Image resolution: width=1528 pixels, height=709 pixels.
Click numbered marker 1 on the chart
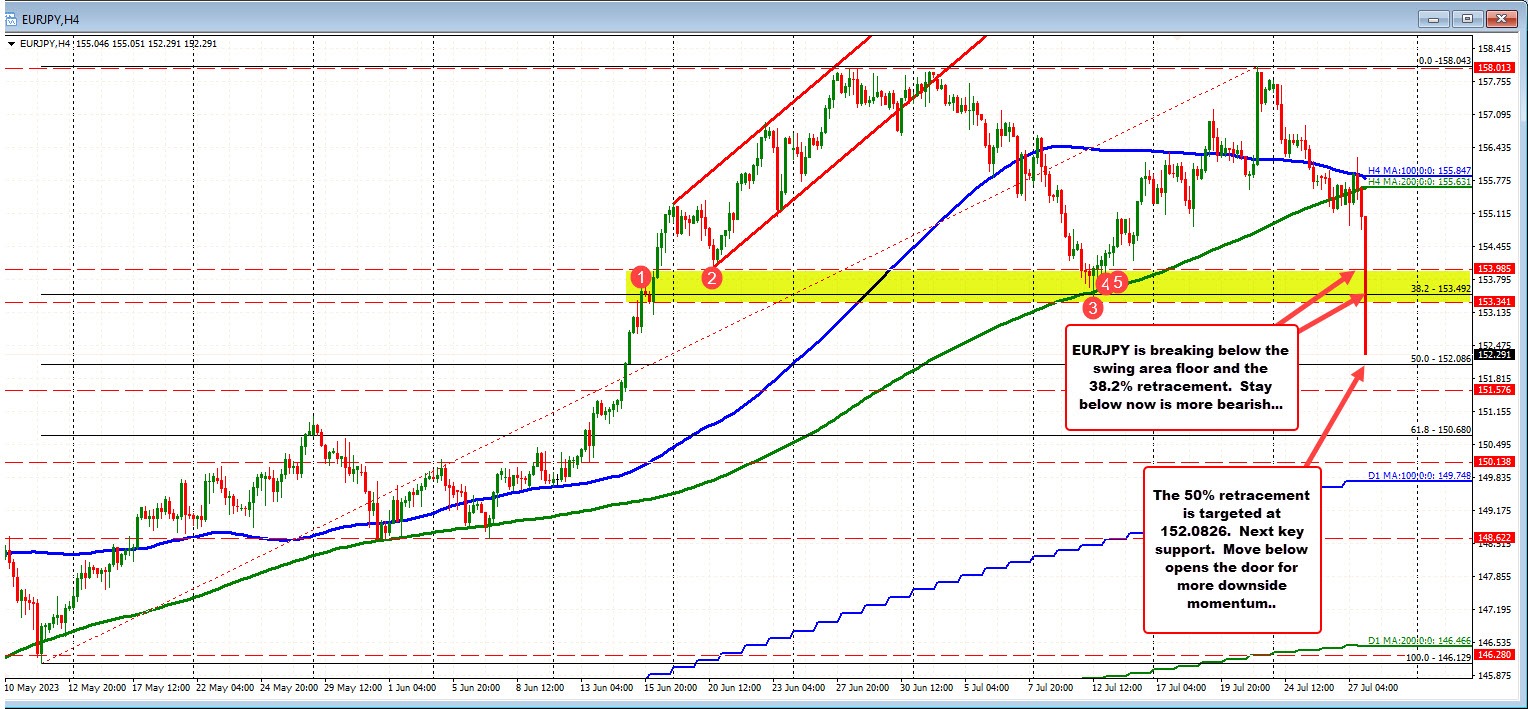(641, 278)
